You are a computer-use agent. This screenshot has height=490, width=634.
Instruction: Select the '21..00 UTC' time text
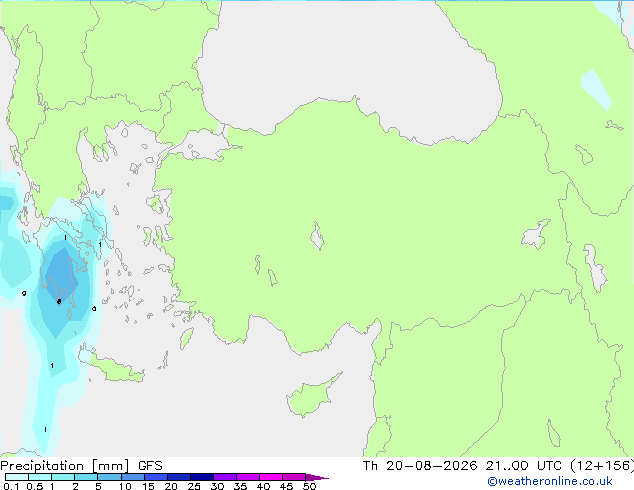point(524,466)
